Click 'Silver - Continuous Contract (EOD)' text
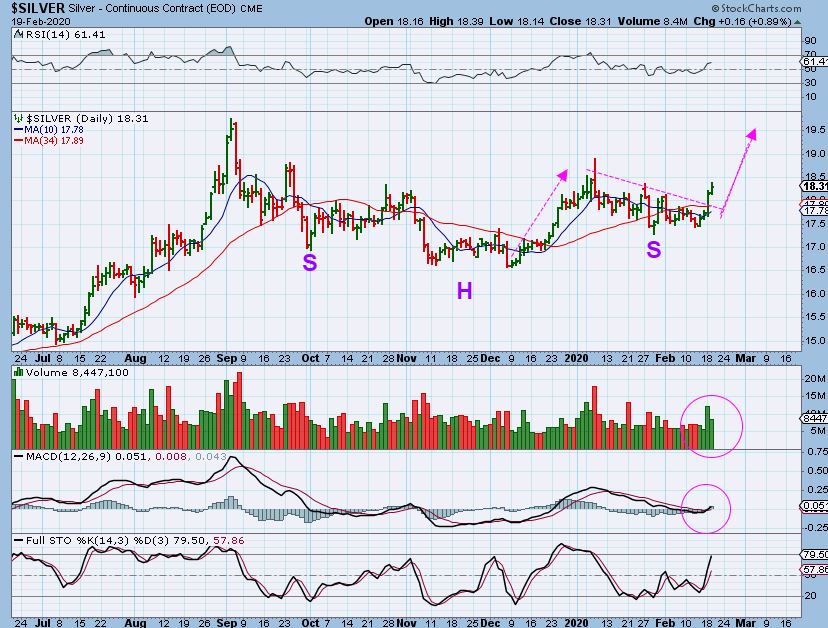Image resolution: width=828 pixels, height=628 pixels. click(x=152, y=8)
